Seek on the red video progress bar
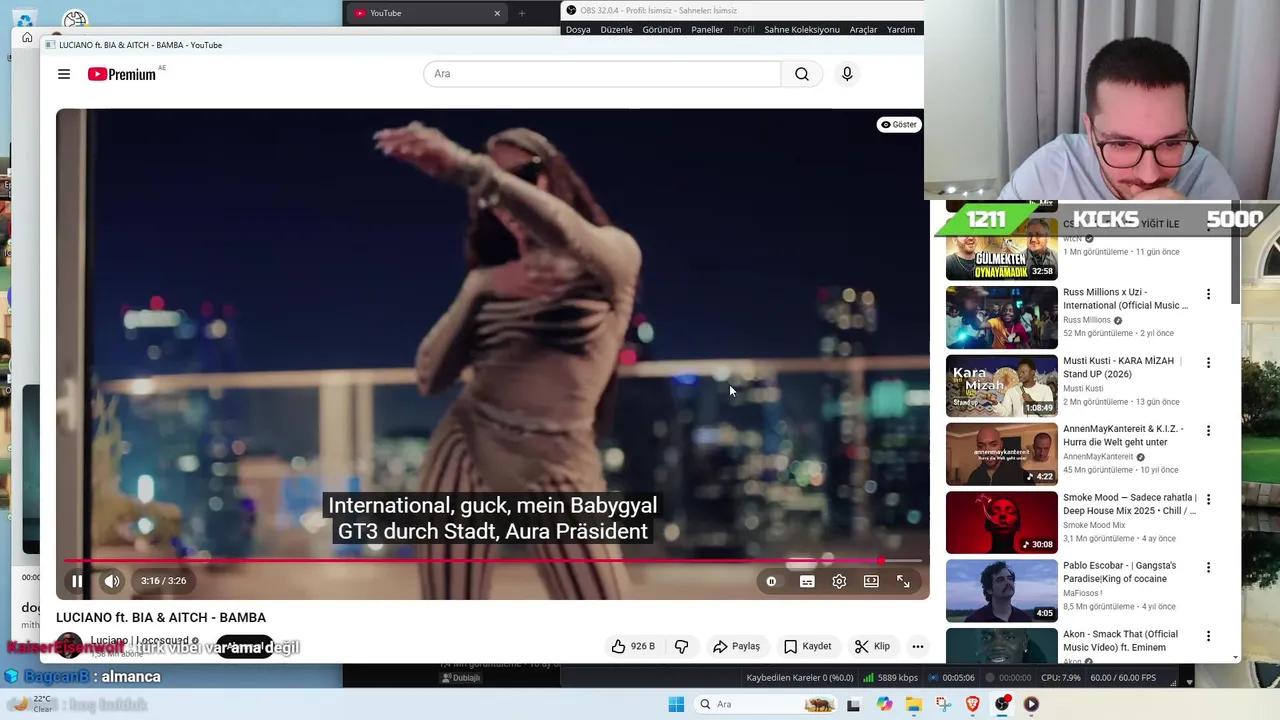 pos(492,561)
